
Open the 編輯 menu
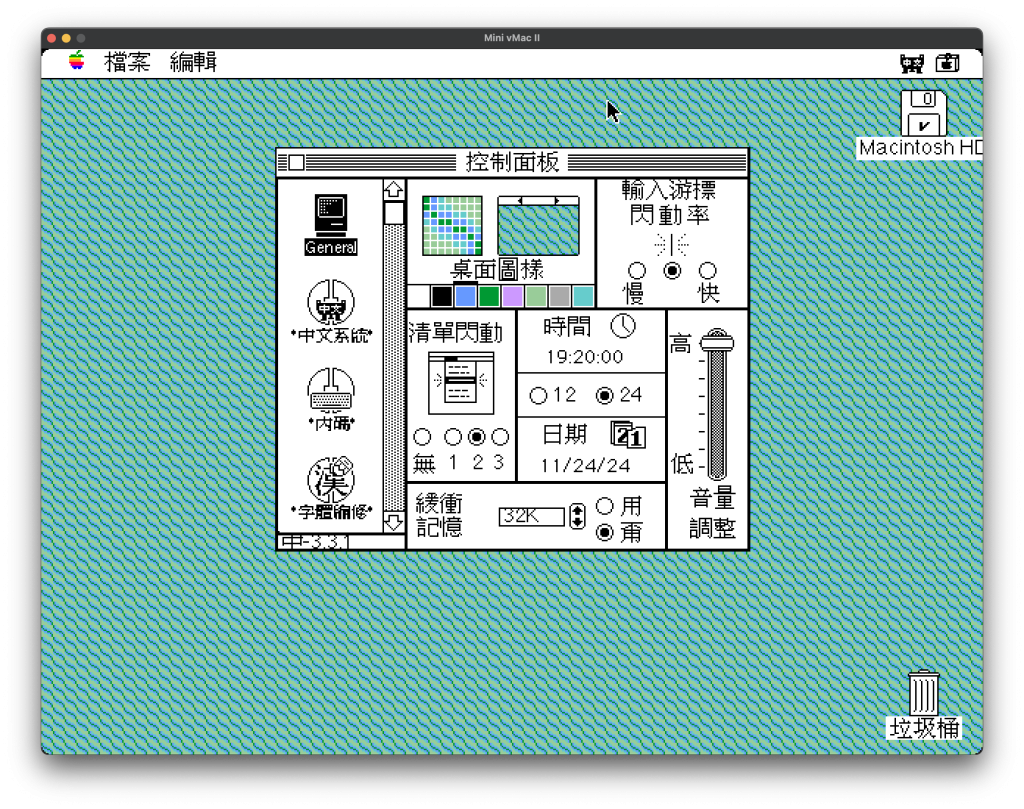point(193,63)
